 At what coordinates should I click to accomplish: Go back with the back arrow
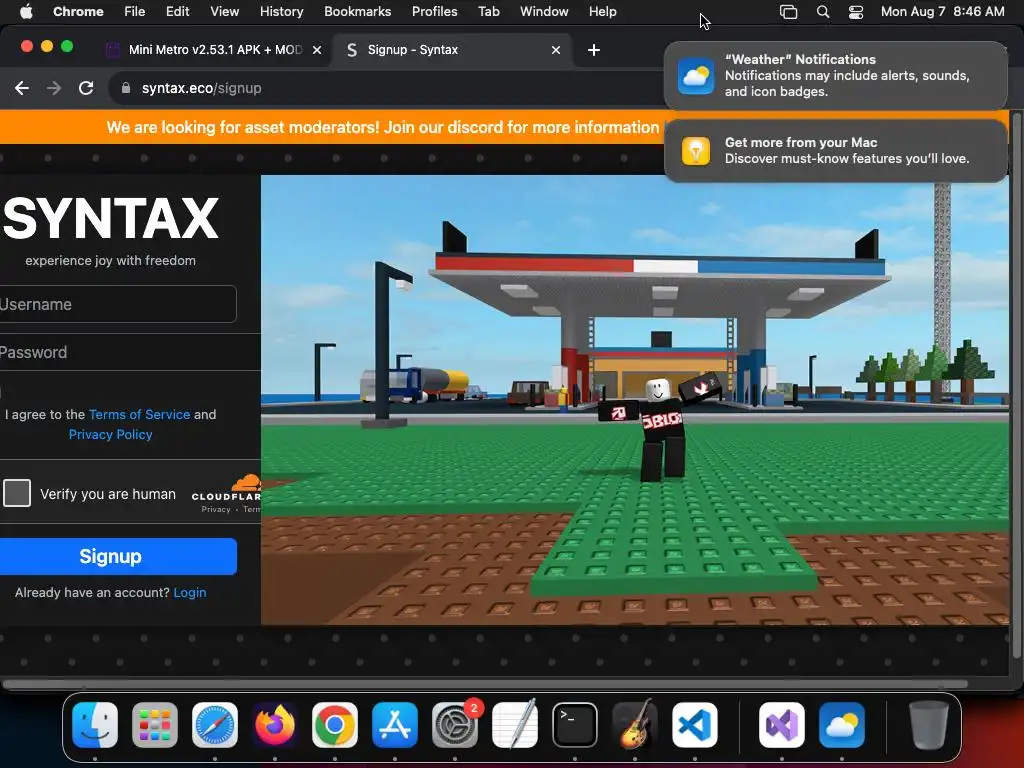pos(22,88)
